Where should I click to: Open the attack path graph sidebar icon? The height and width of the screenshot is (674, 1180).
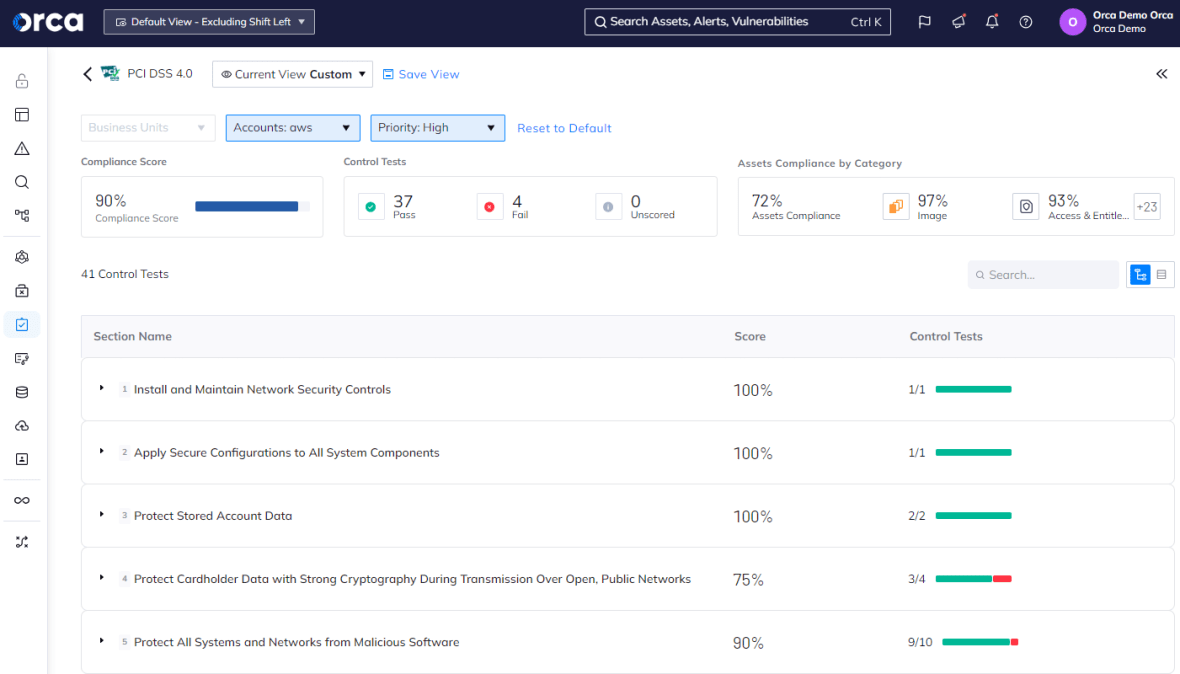pyautogui.click(x=22, y=216)
